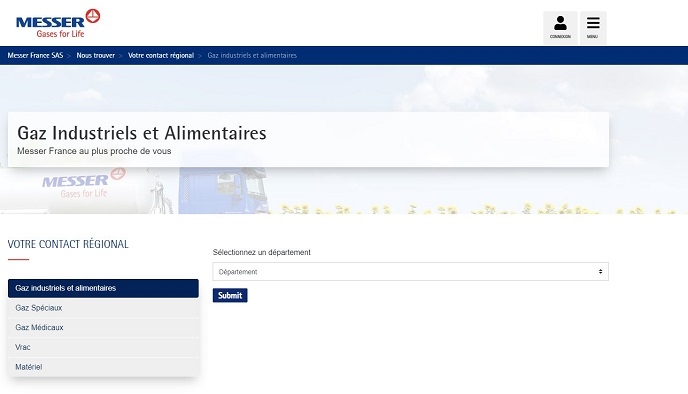Select Gaz industriels et alimentaires sidebar item
688x394 pixels.
[103, 288]
